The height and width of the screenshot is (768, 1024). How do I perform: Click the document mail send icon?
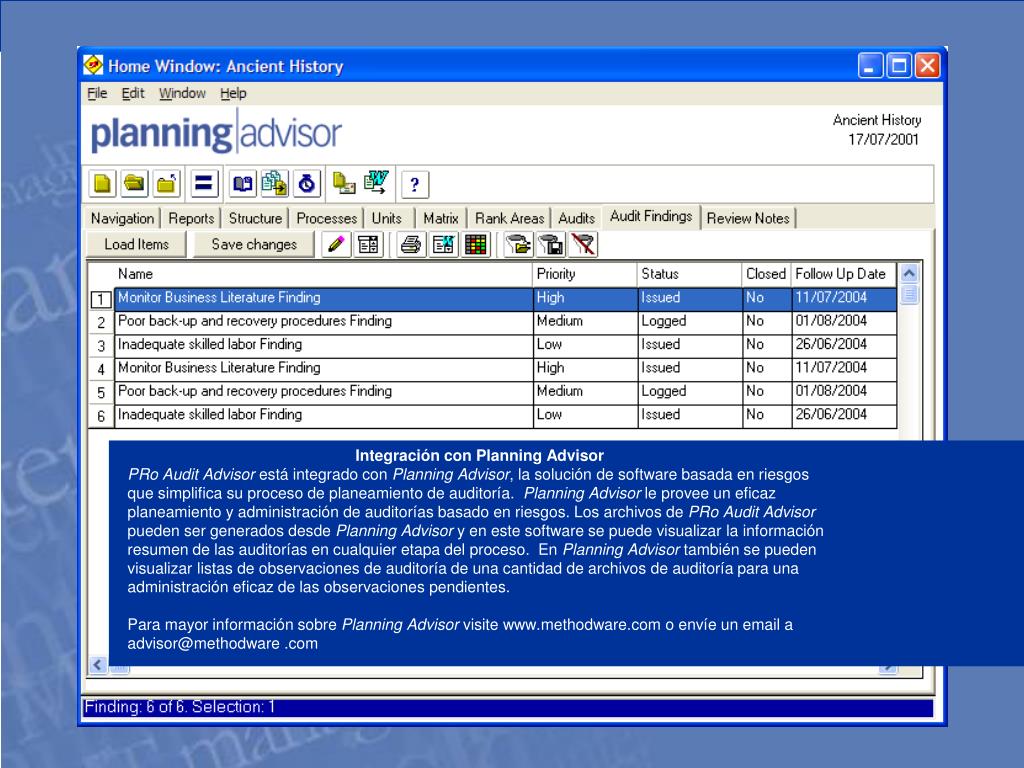344,184
